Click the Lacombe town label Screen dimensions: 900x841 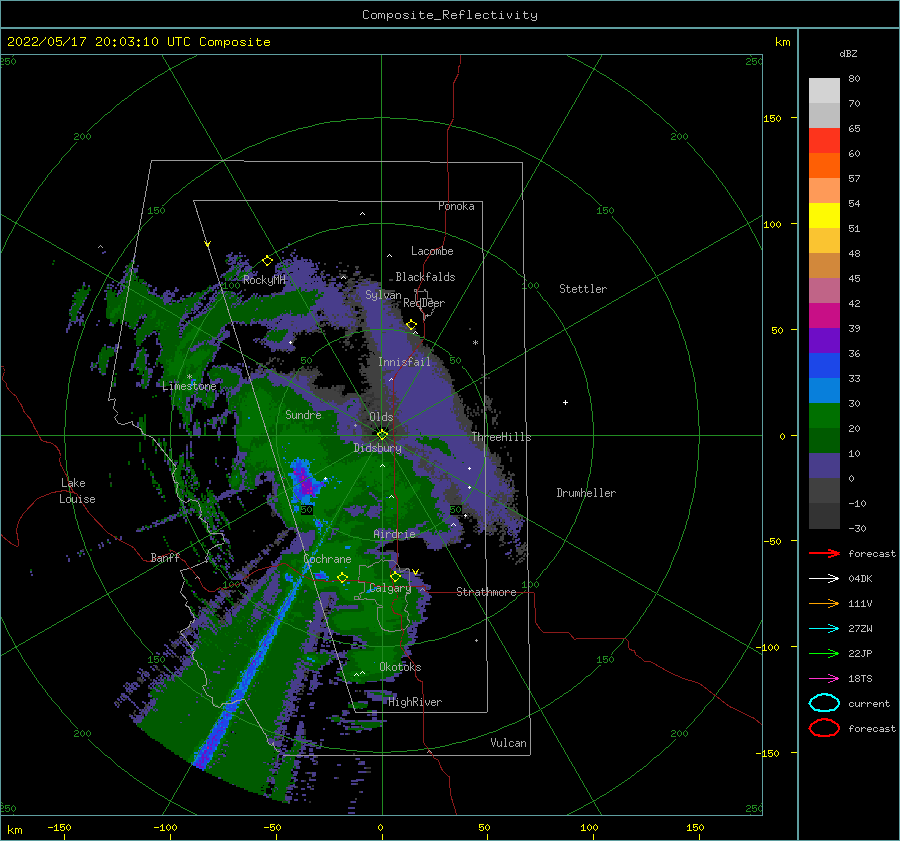click(x=432, y=251)
